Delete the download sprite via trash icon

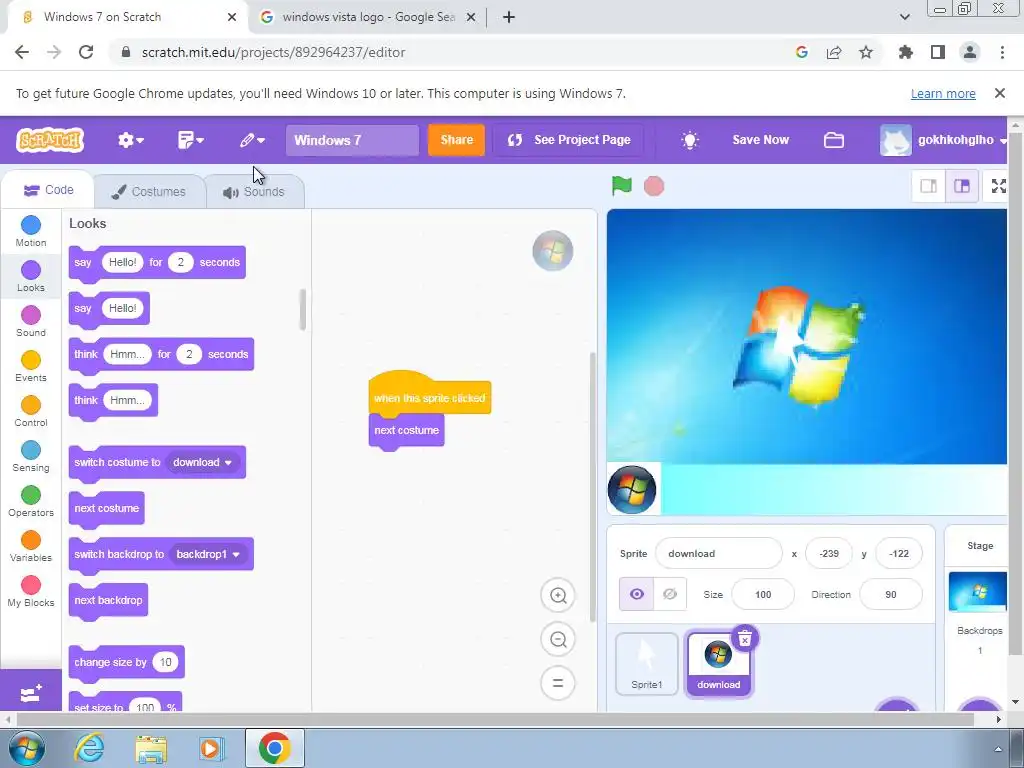pos(744,638)
